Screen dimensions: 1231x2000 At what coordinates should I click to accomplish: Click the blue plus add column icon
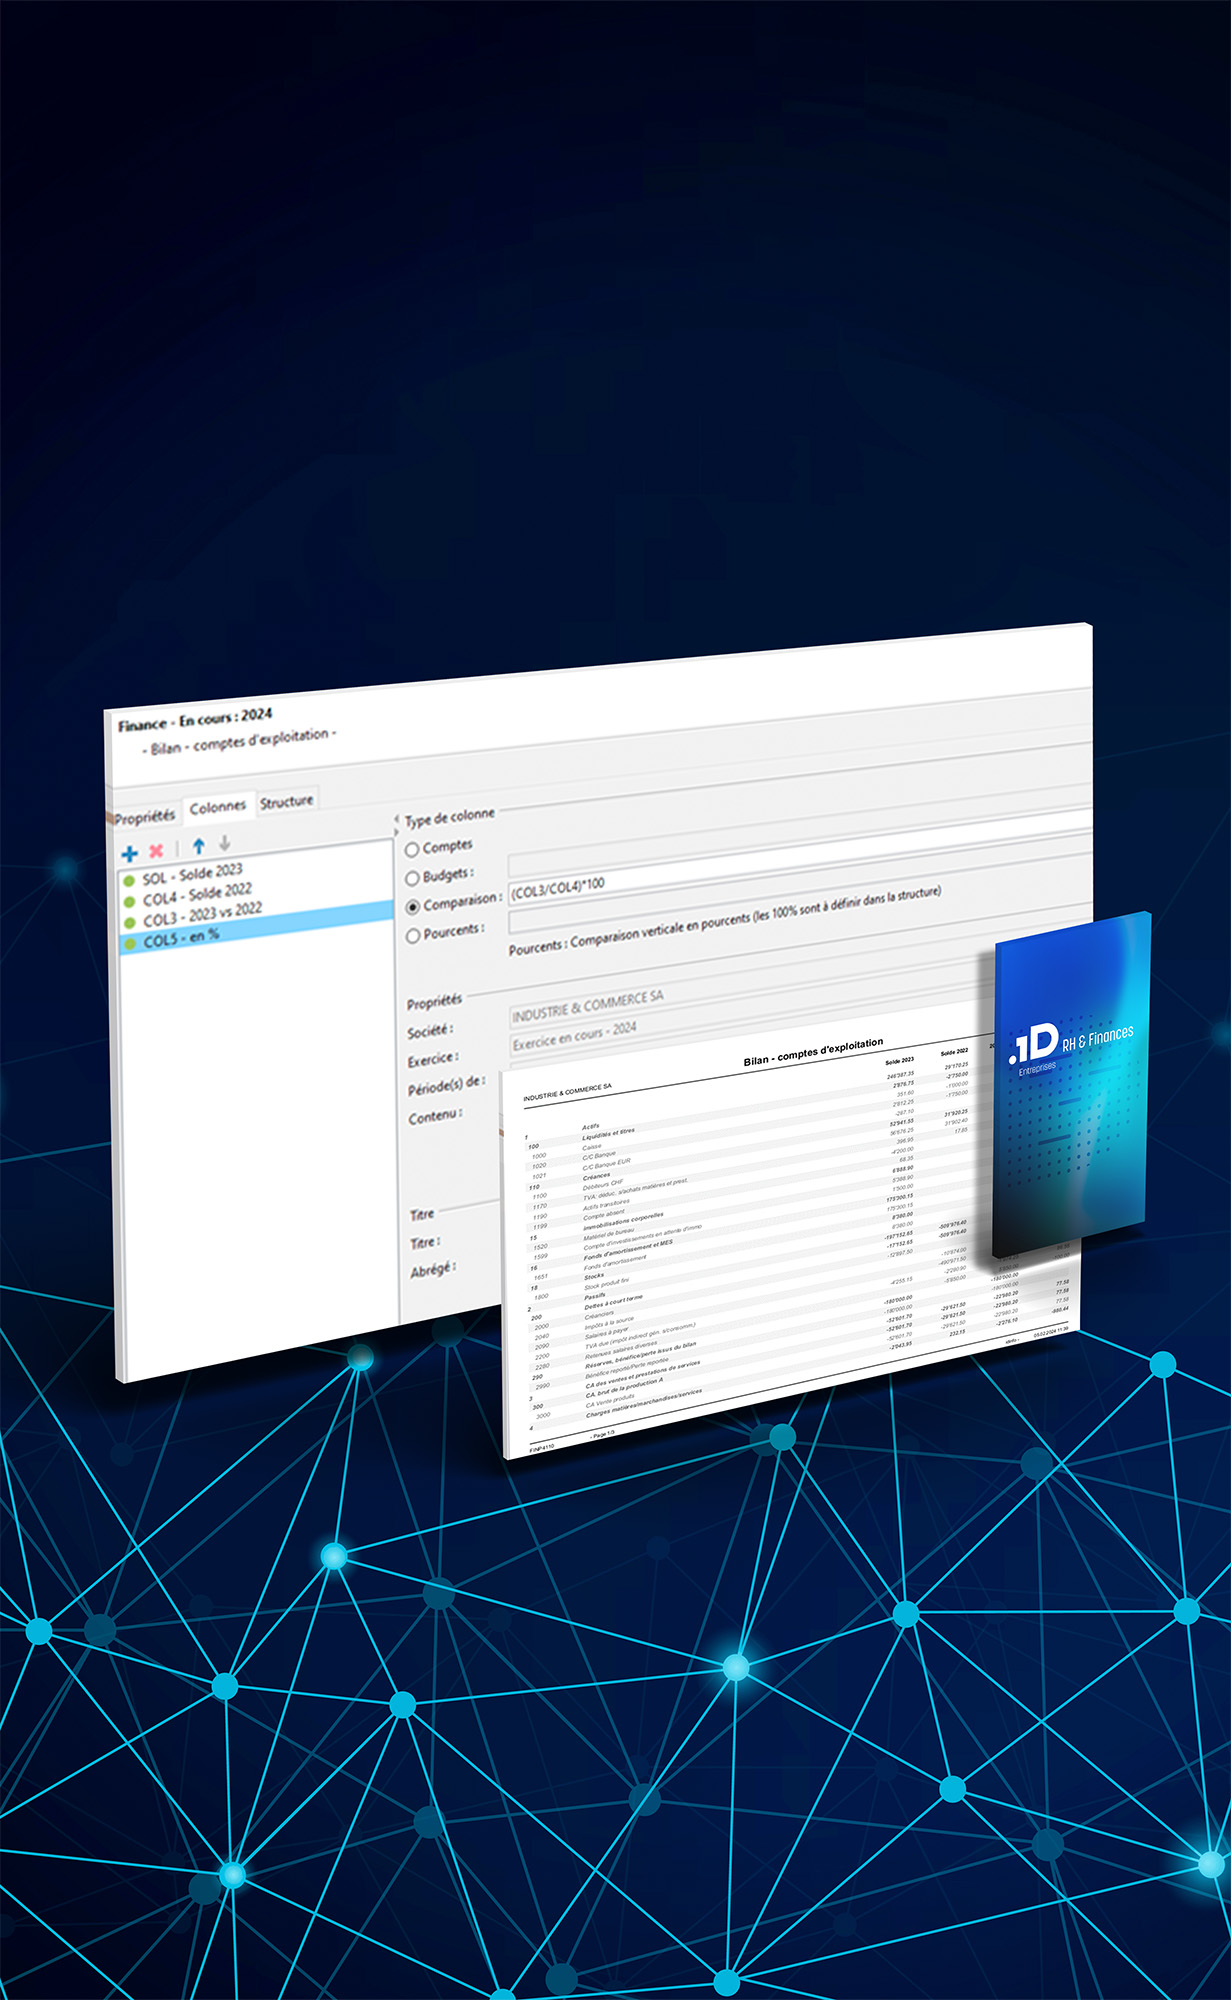tap(129, 853)
